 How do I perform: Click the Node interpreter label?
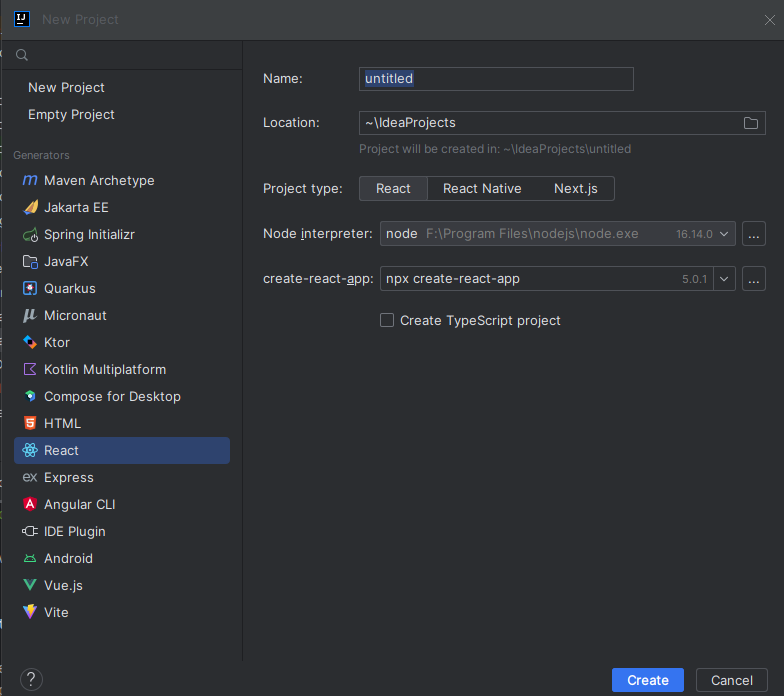[x=318, y=234]
